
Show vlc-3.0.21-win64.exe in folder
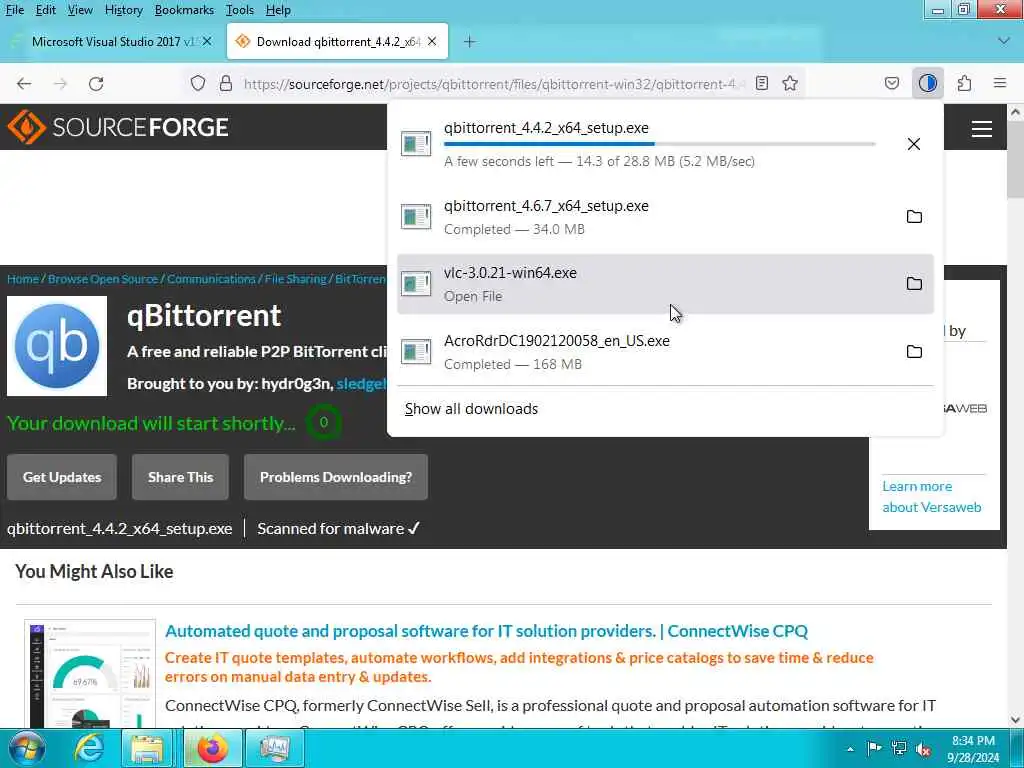pyautogui.click(x=914, y=283)
